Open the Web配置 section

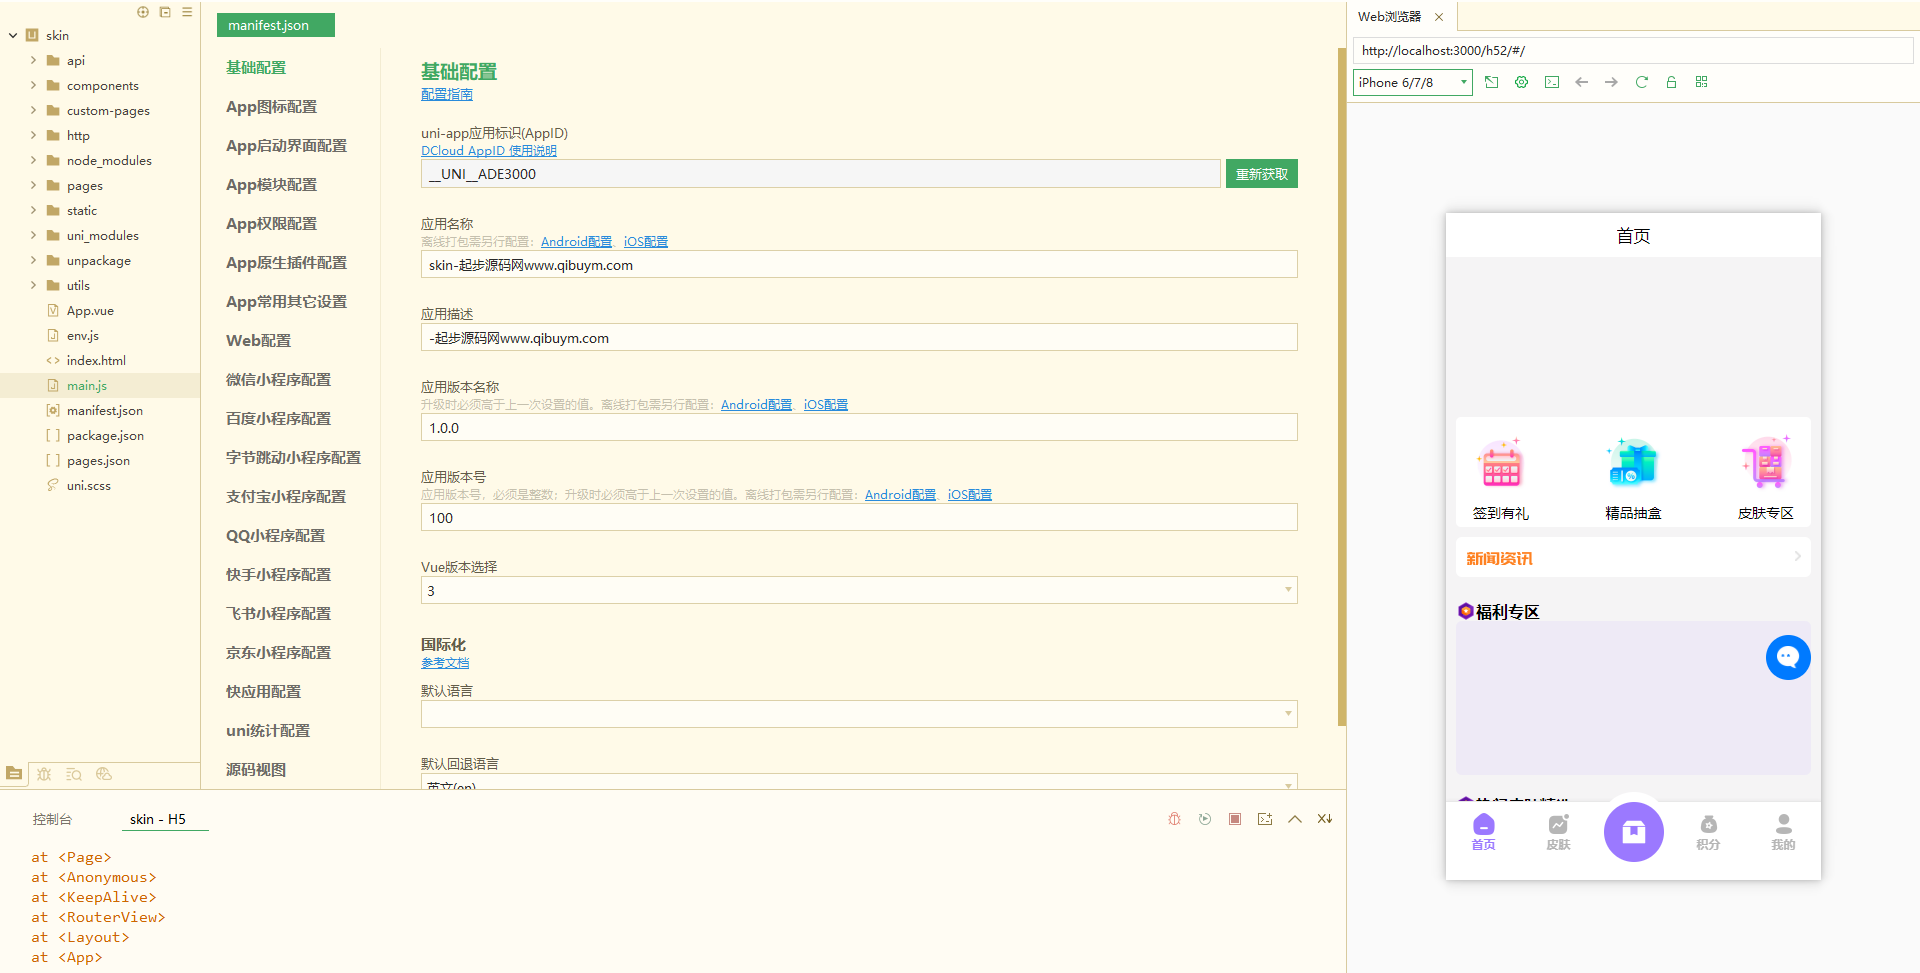258,340
